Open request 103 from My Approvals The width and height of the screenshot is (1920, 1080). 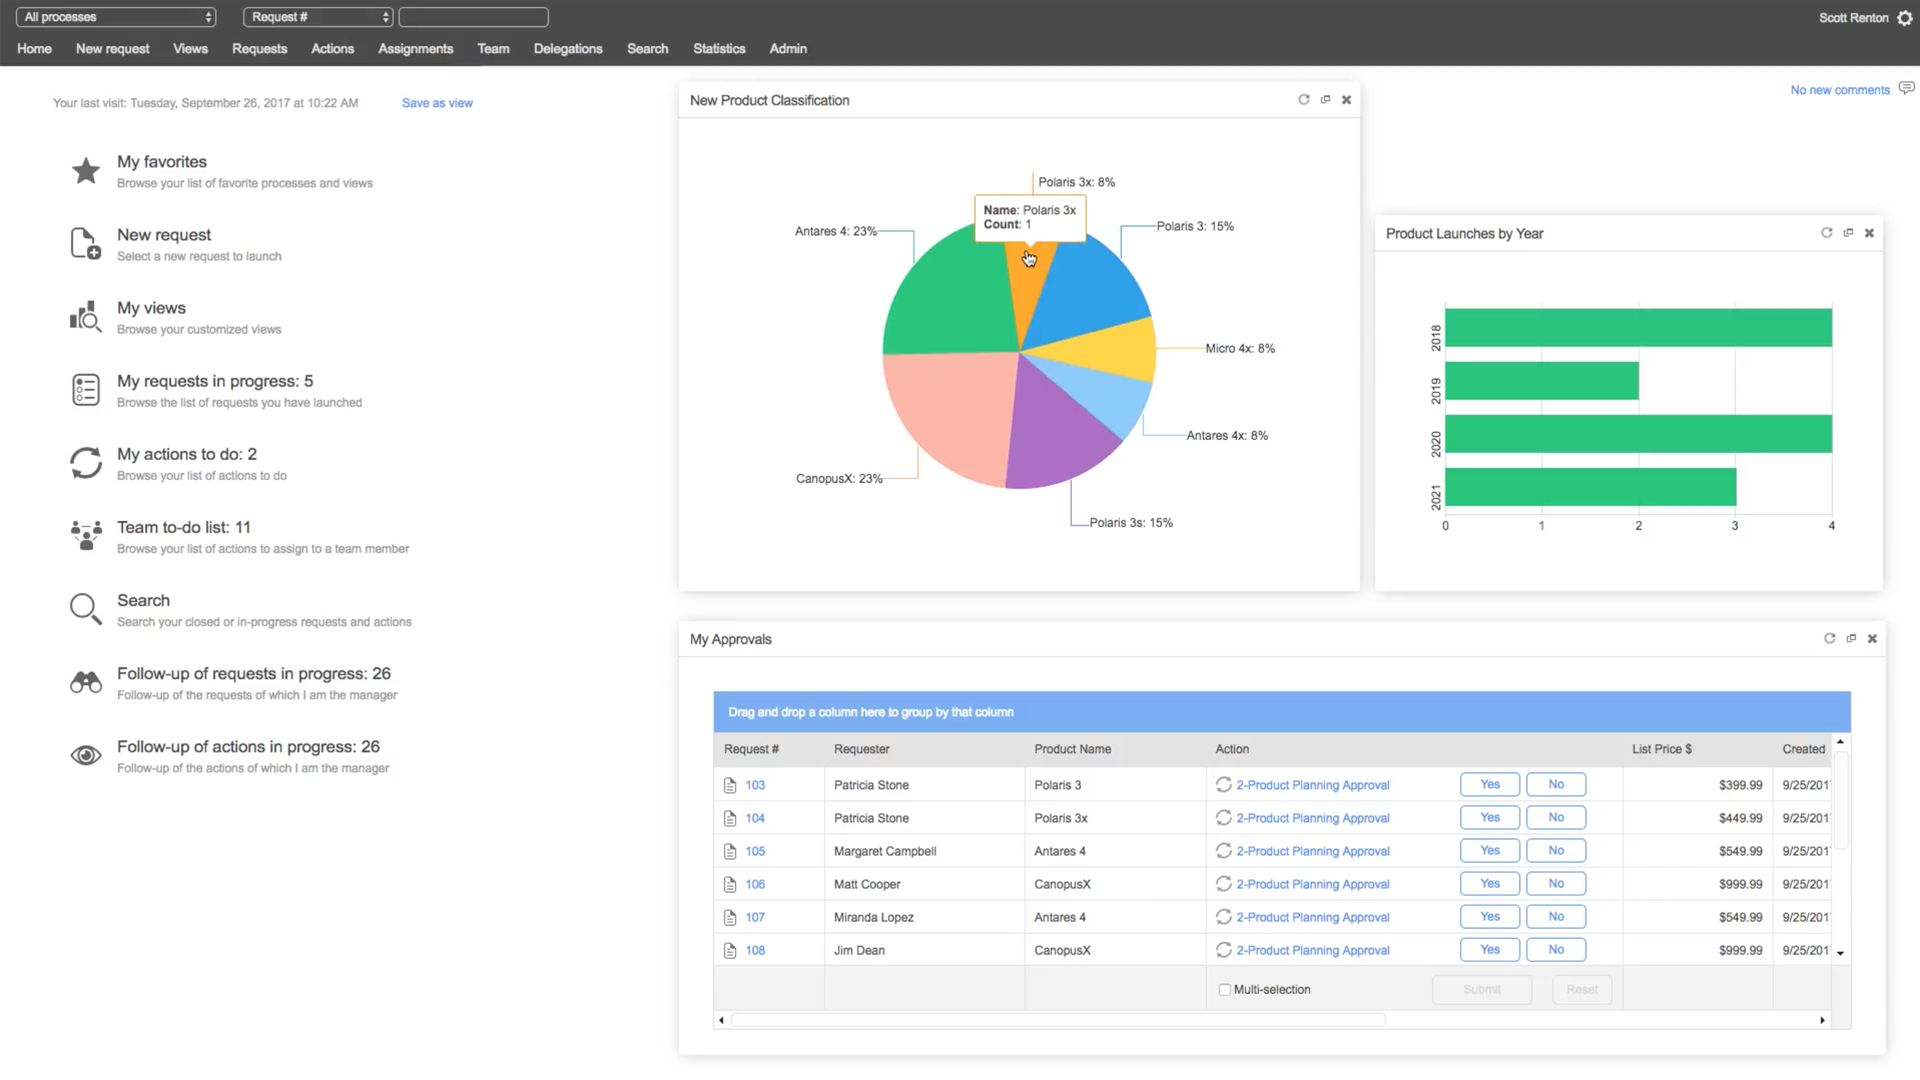(x=755, y=785)
